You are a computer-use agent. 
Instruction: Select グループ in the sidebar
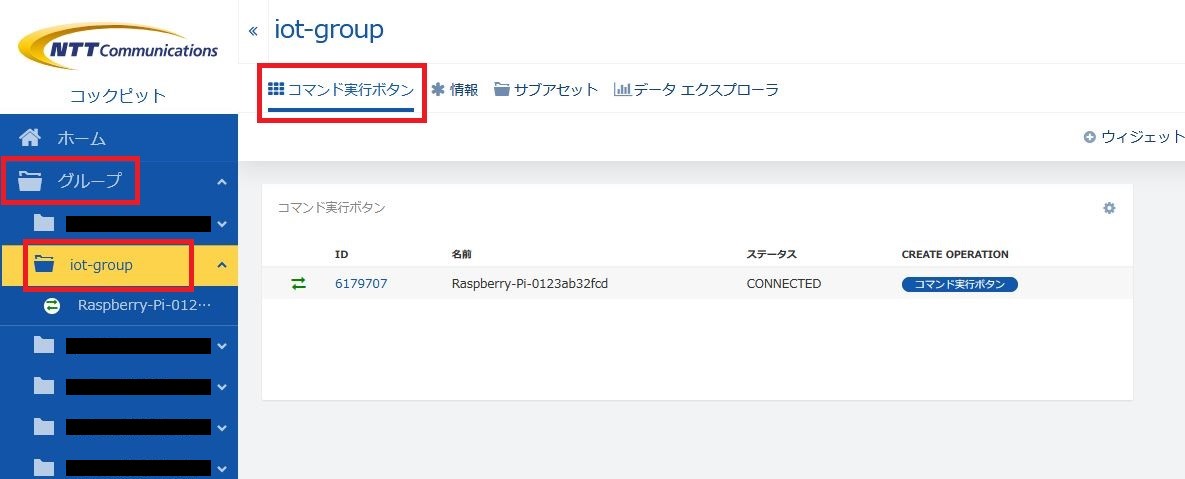pos(89,181)
